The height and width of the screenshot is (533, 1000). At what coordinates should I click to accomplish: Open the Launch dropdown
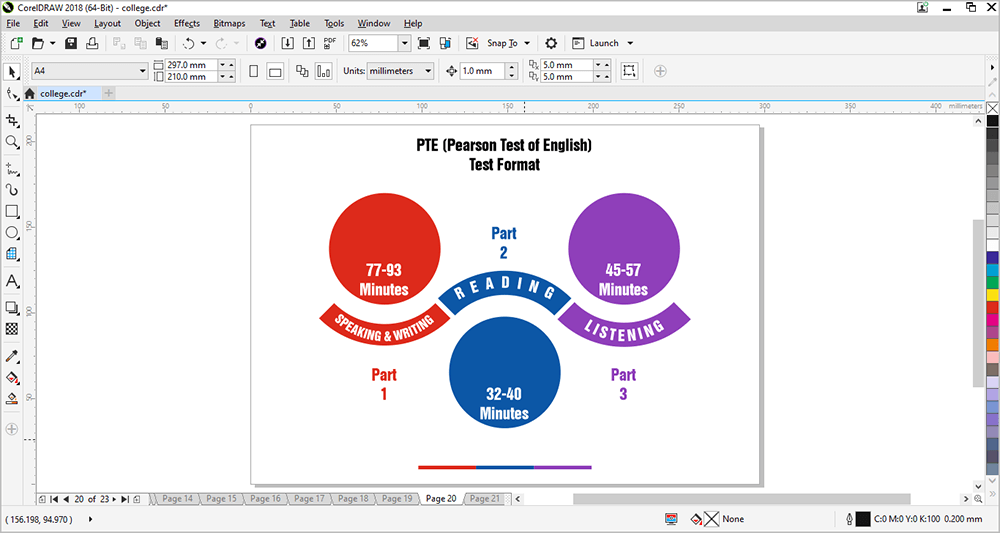[x=630, y=43]
